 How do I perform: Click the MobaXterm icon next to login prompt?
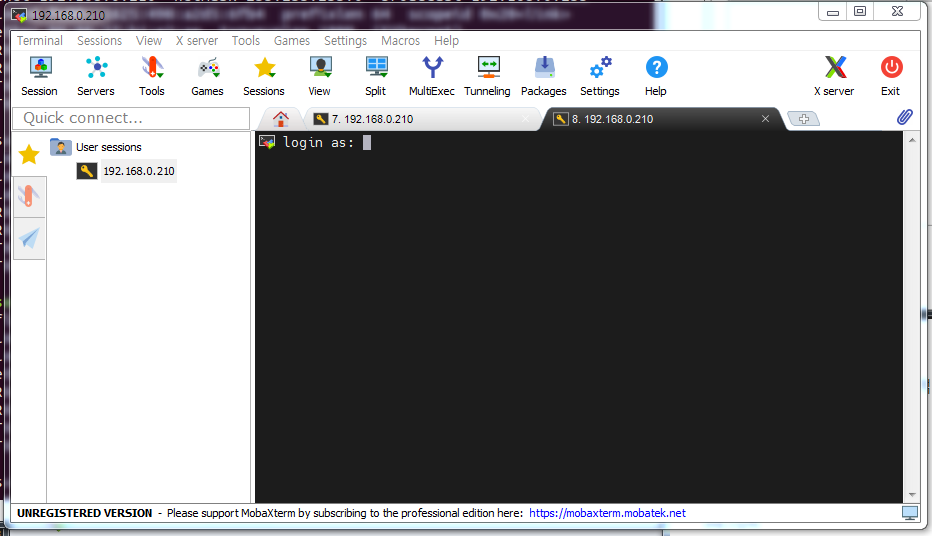[267, 142]
